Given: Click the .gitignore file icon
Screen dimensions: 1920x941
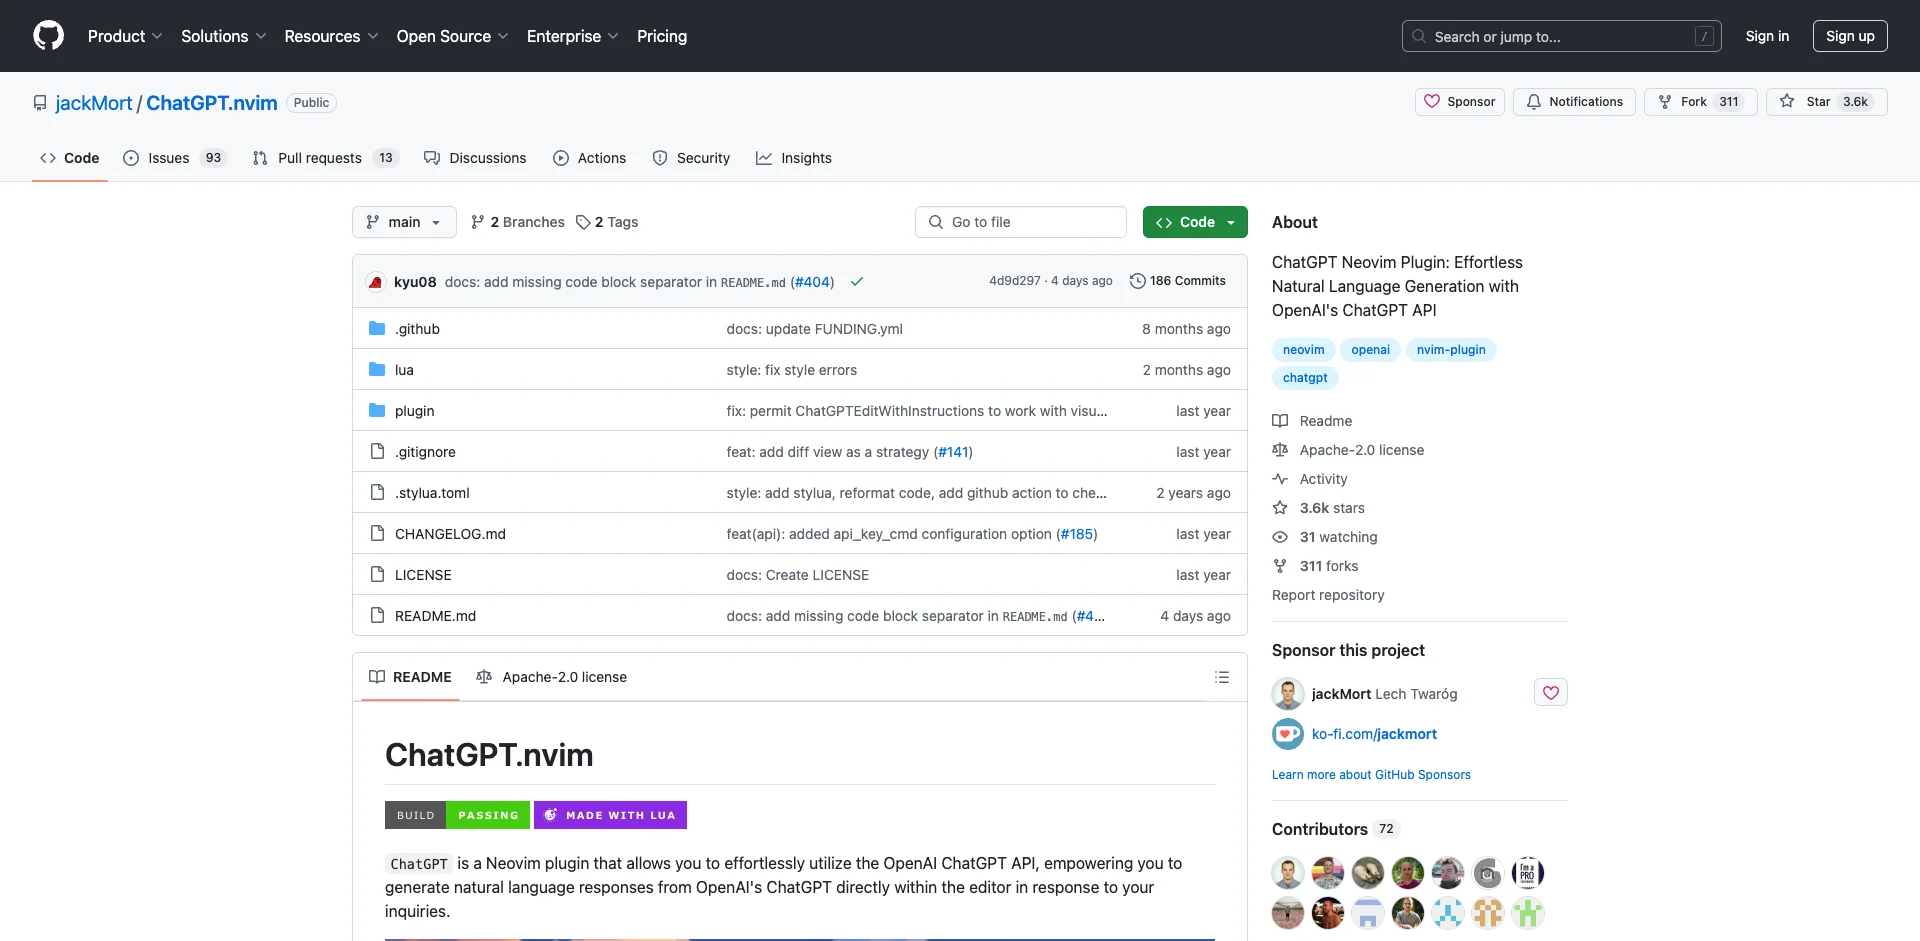Looking at the screenshot, I should (x=377, y=451).
